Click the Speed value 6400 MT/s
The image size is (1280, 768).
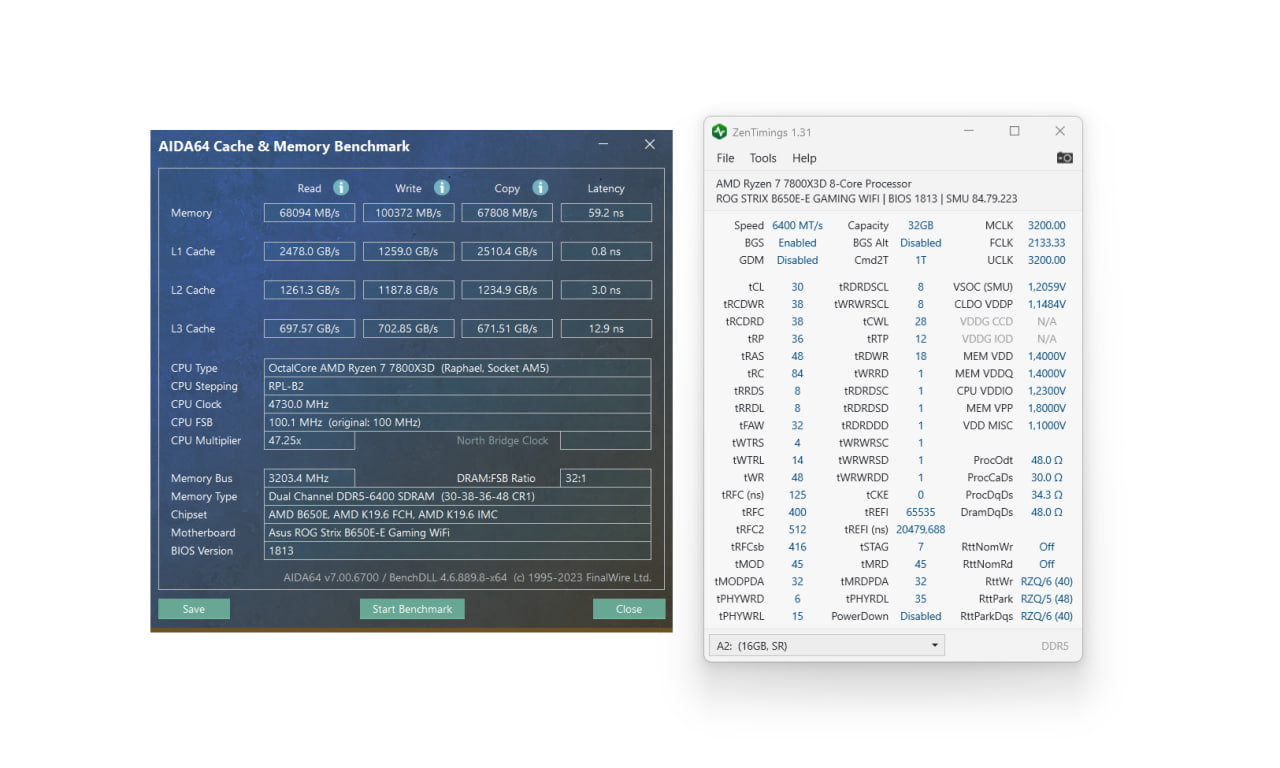click(797, 226)
